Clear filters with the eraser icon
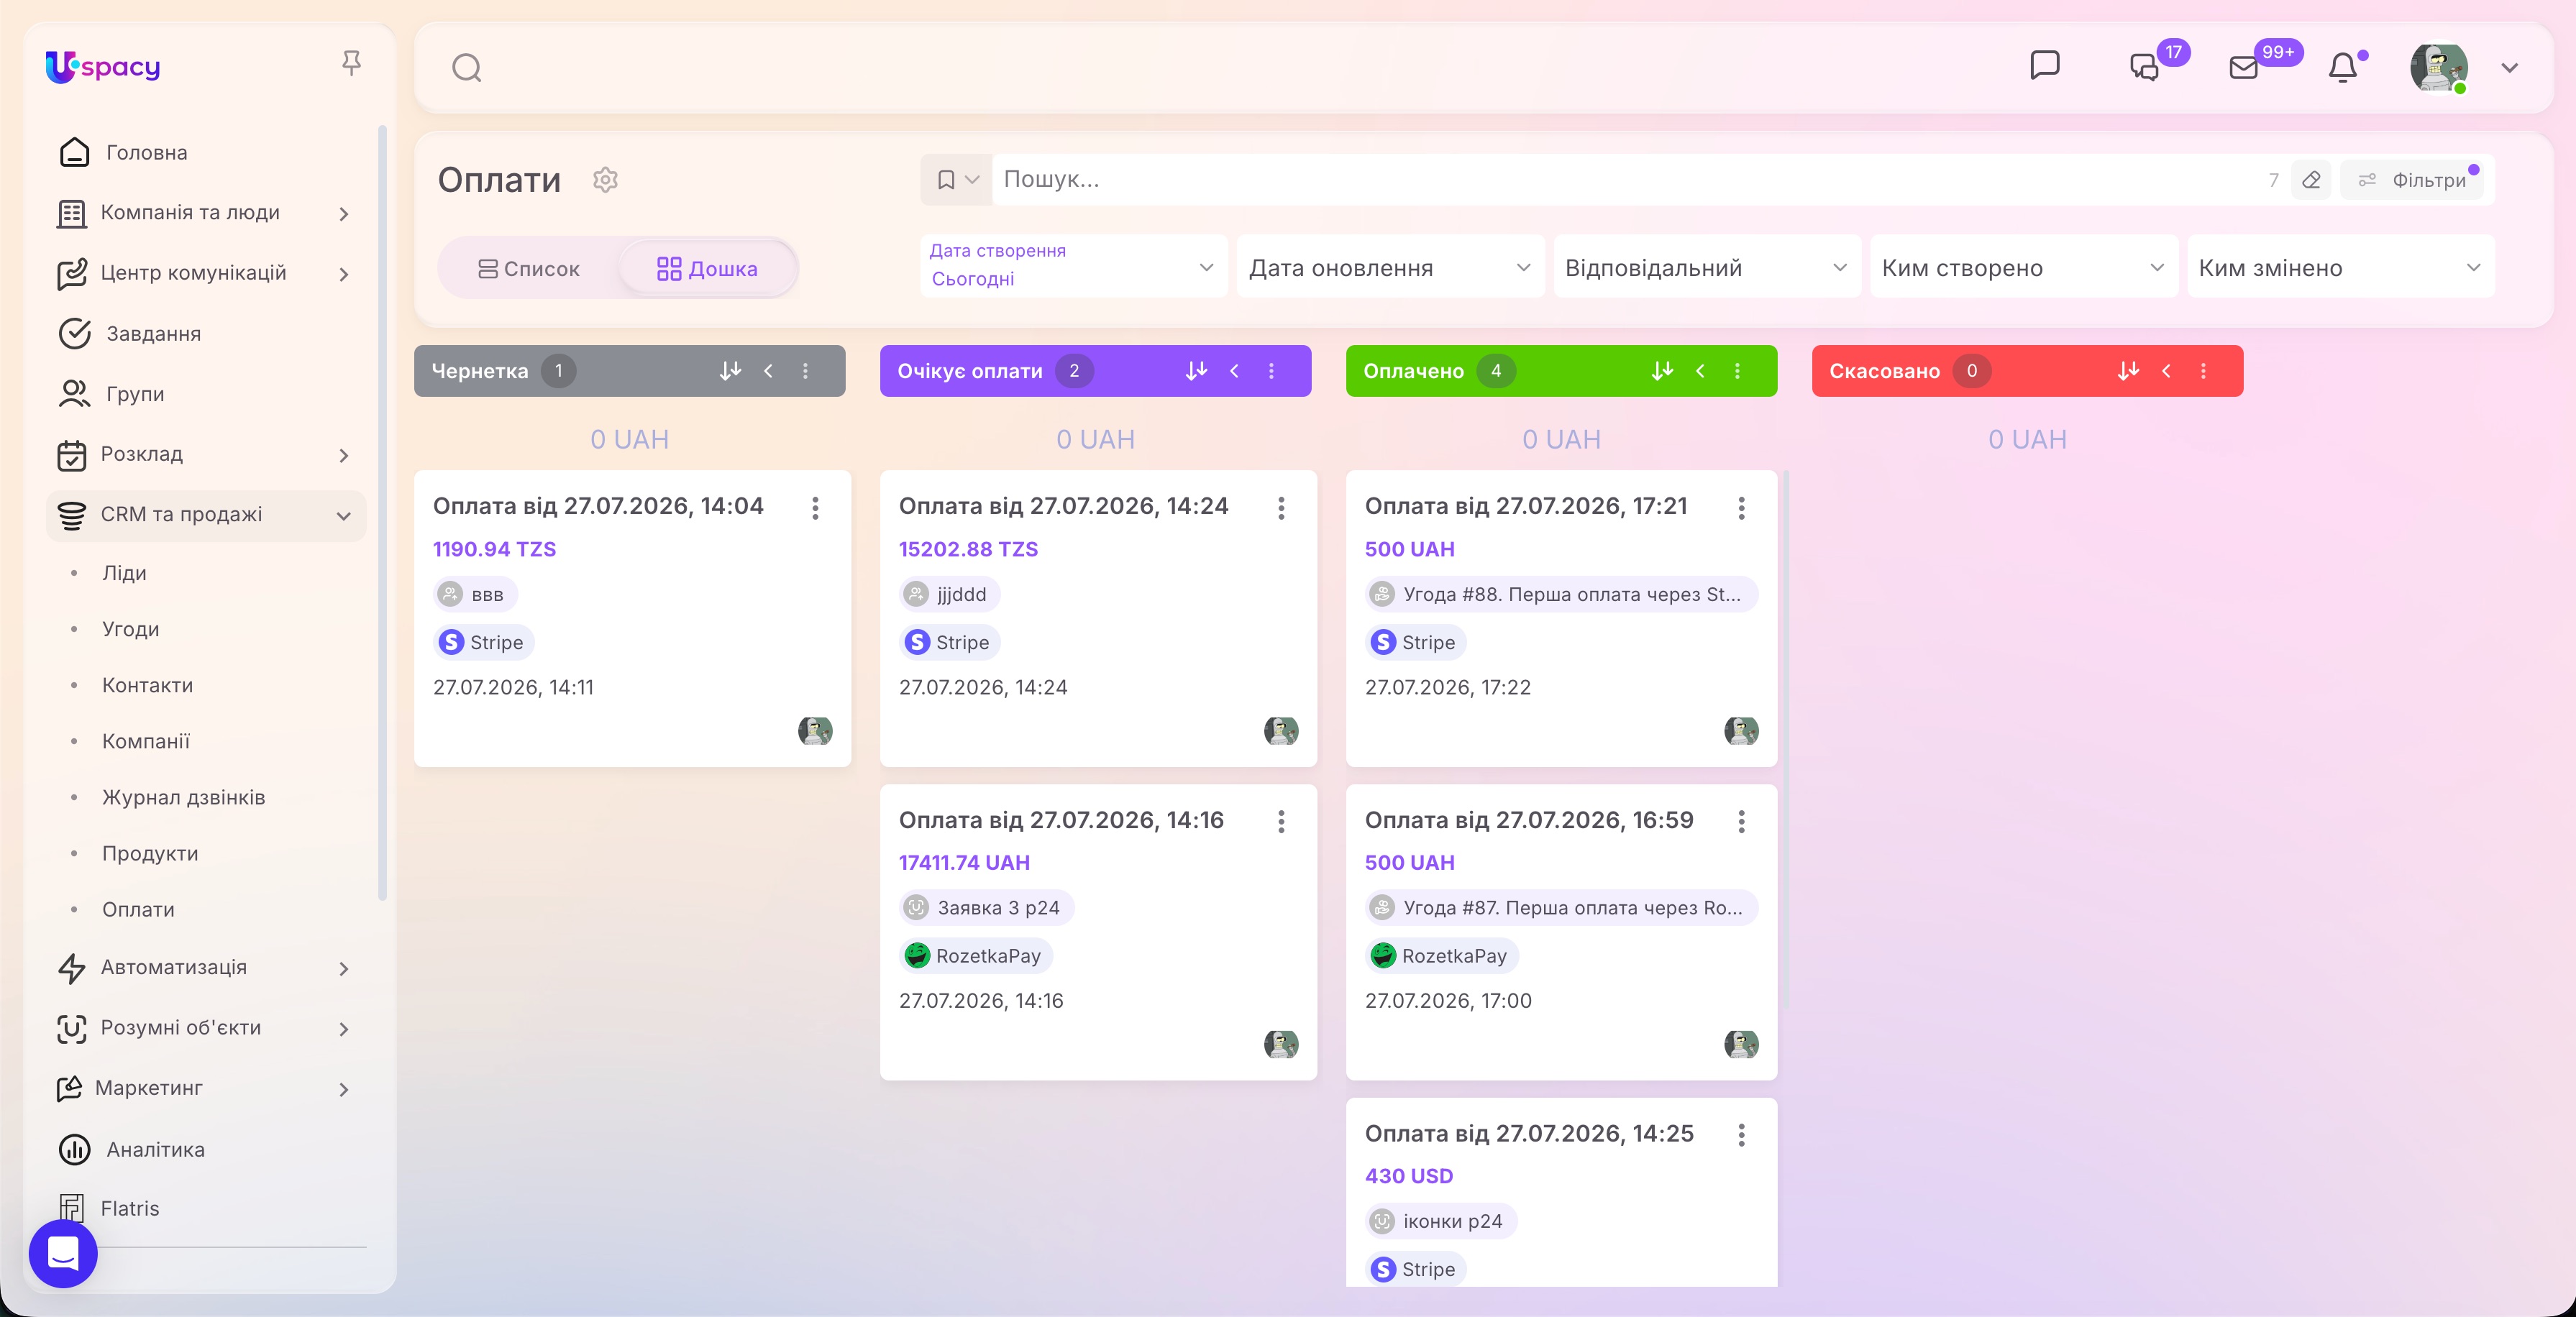The width and height of the screenshot is (2576, 1317). coord(2311,180)
